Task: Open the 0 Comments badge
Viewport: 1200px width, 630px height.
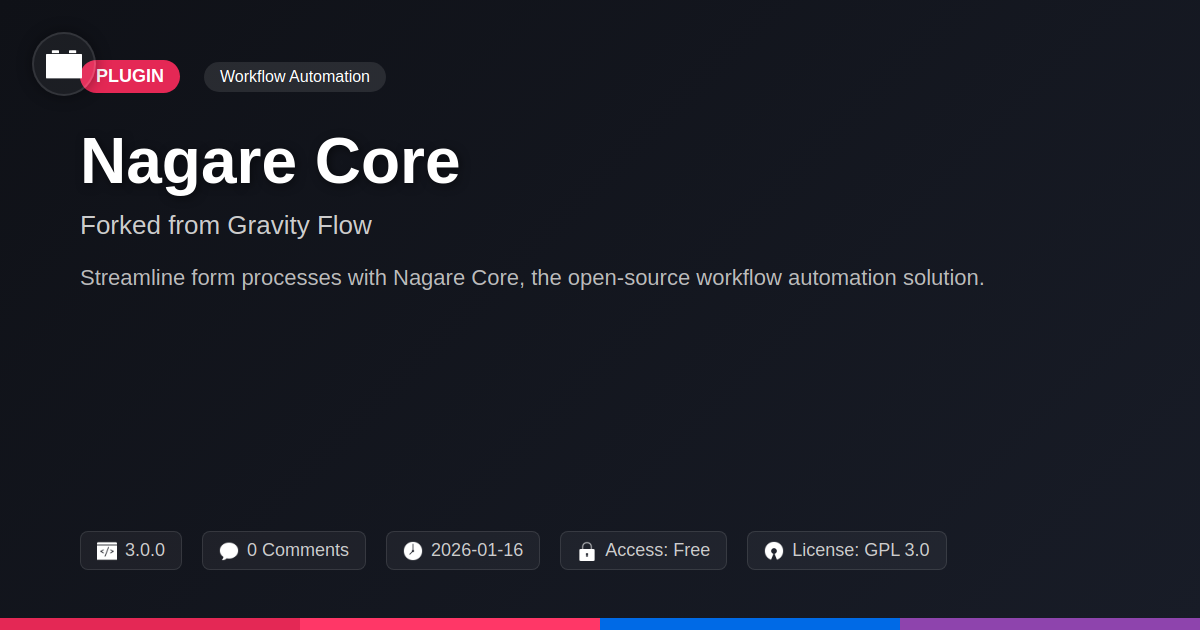Action: 284,551
